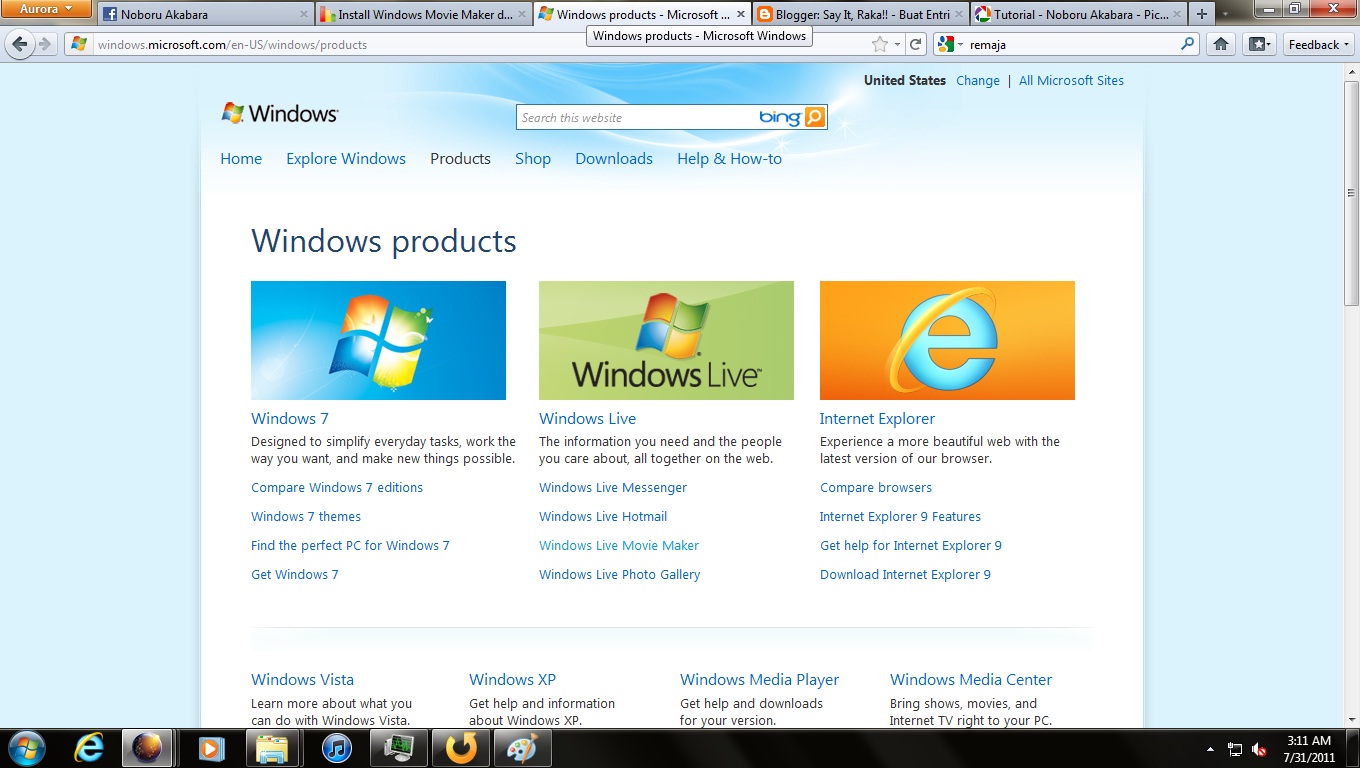Open the bookmarks toolbar button
This screenshot has height=768, width=1360.
[1259, 44]
